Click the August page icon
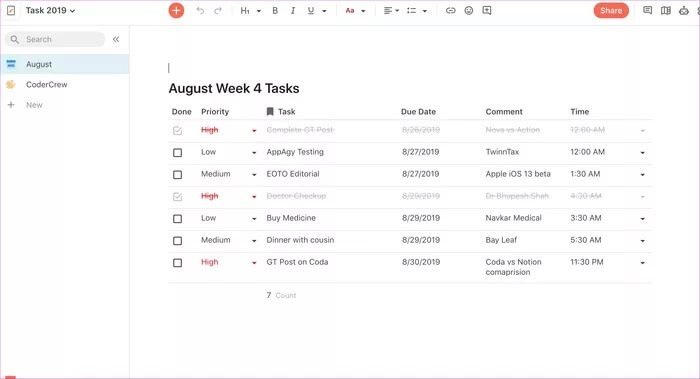Image resolution: width=700 pixels, height=379 pixels. point(11,64)
